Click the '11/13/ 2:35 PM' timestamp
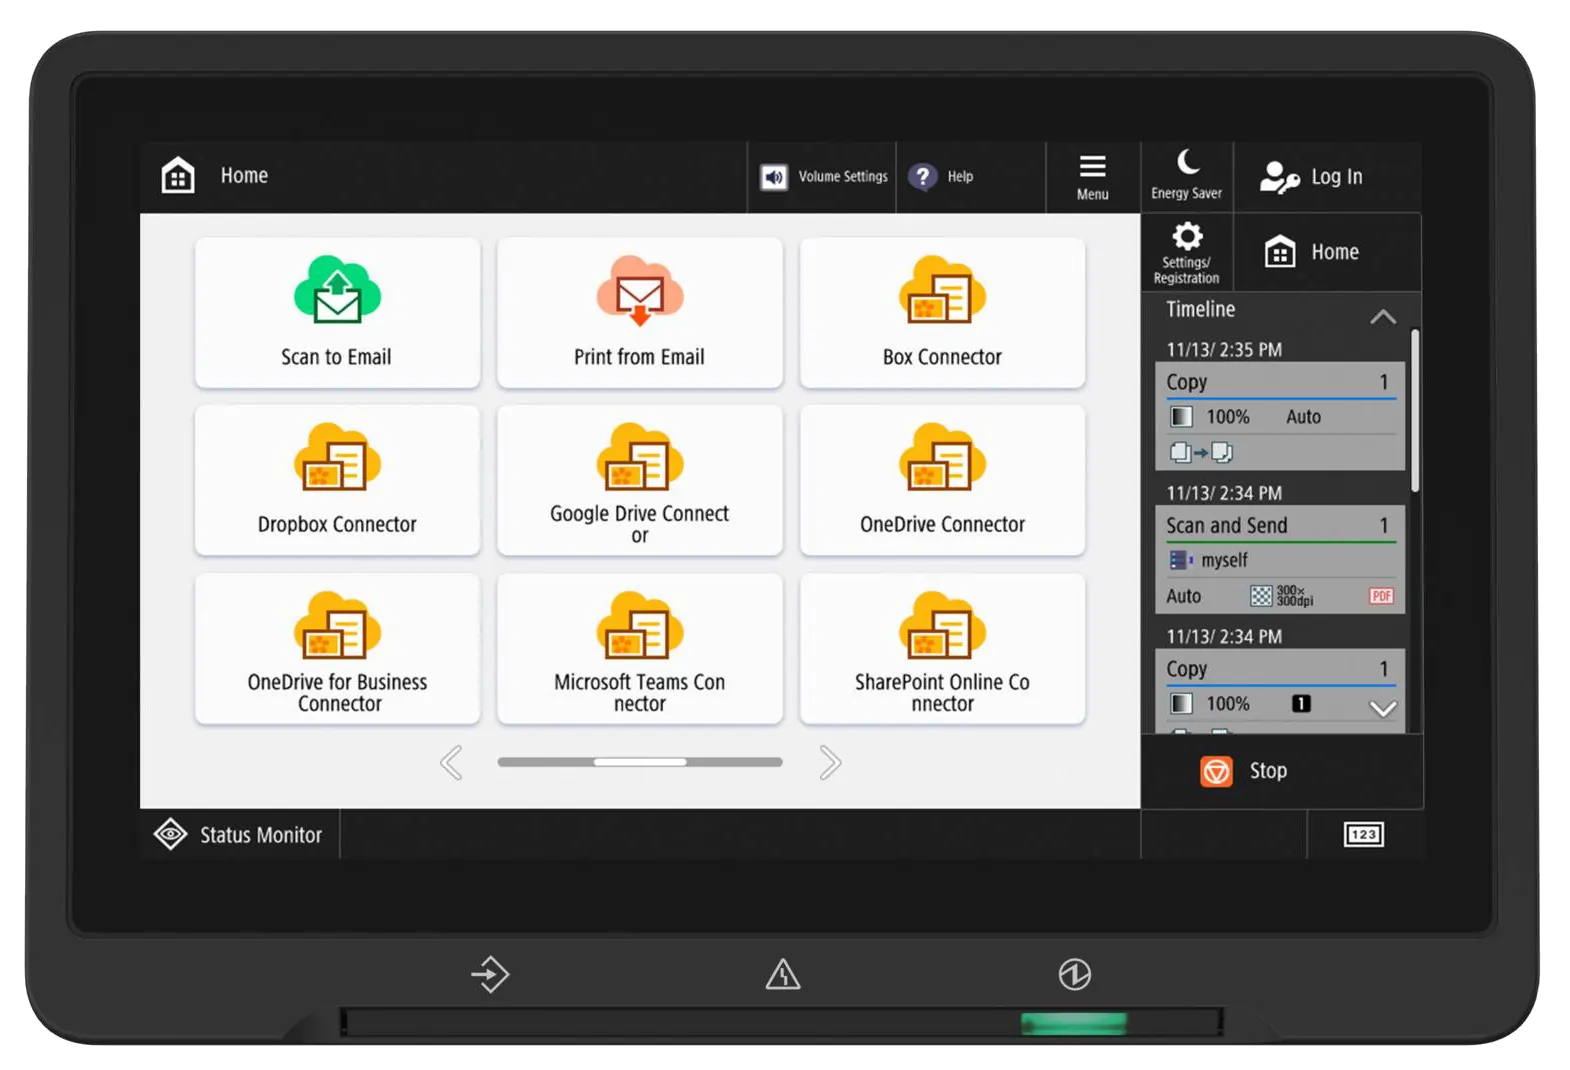 pyautogui.click(x=1224, y=350)
